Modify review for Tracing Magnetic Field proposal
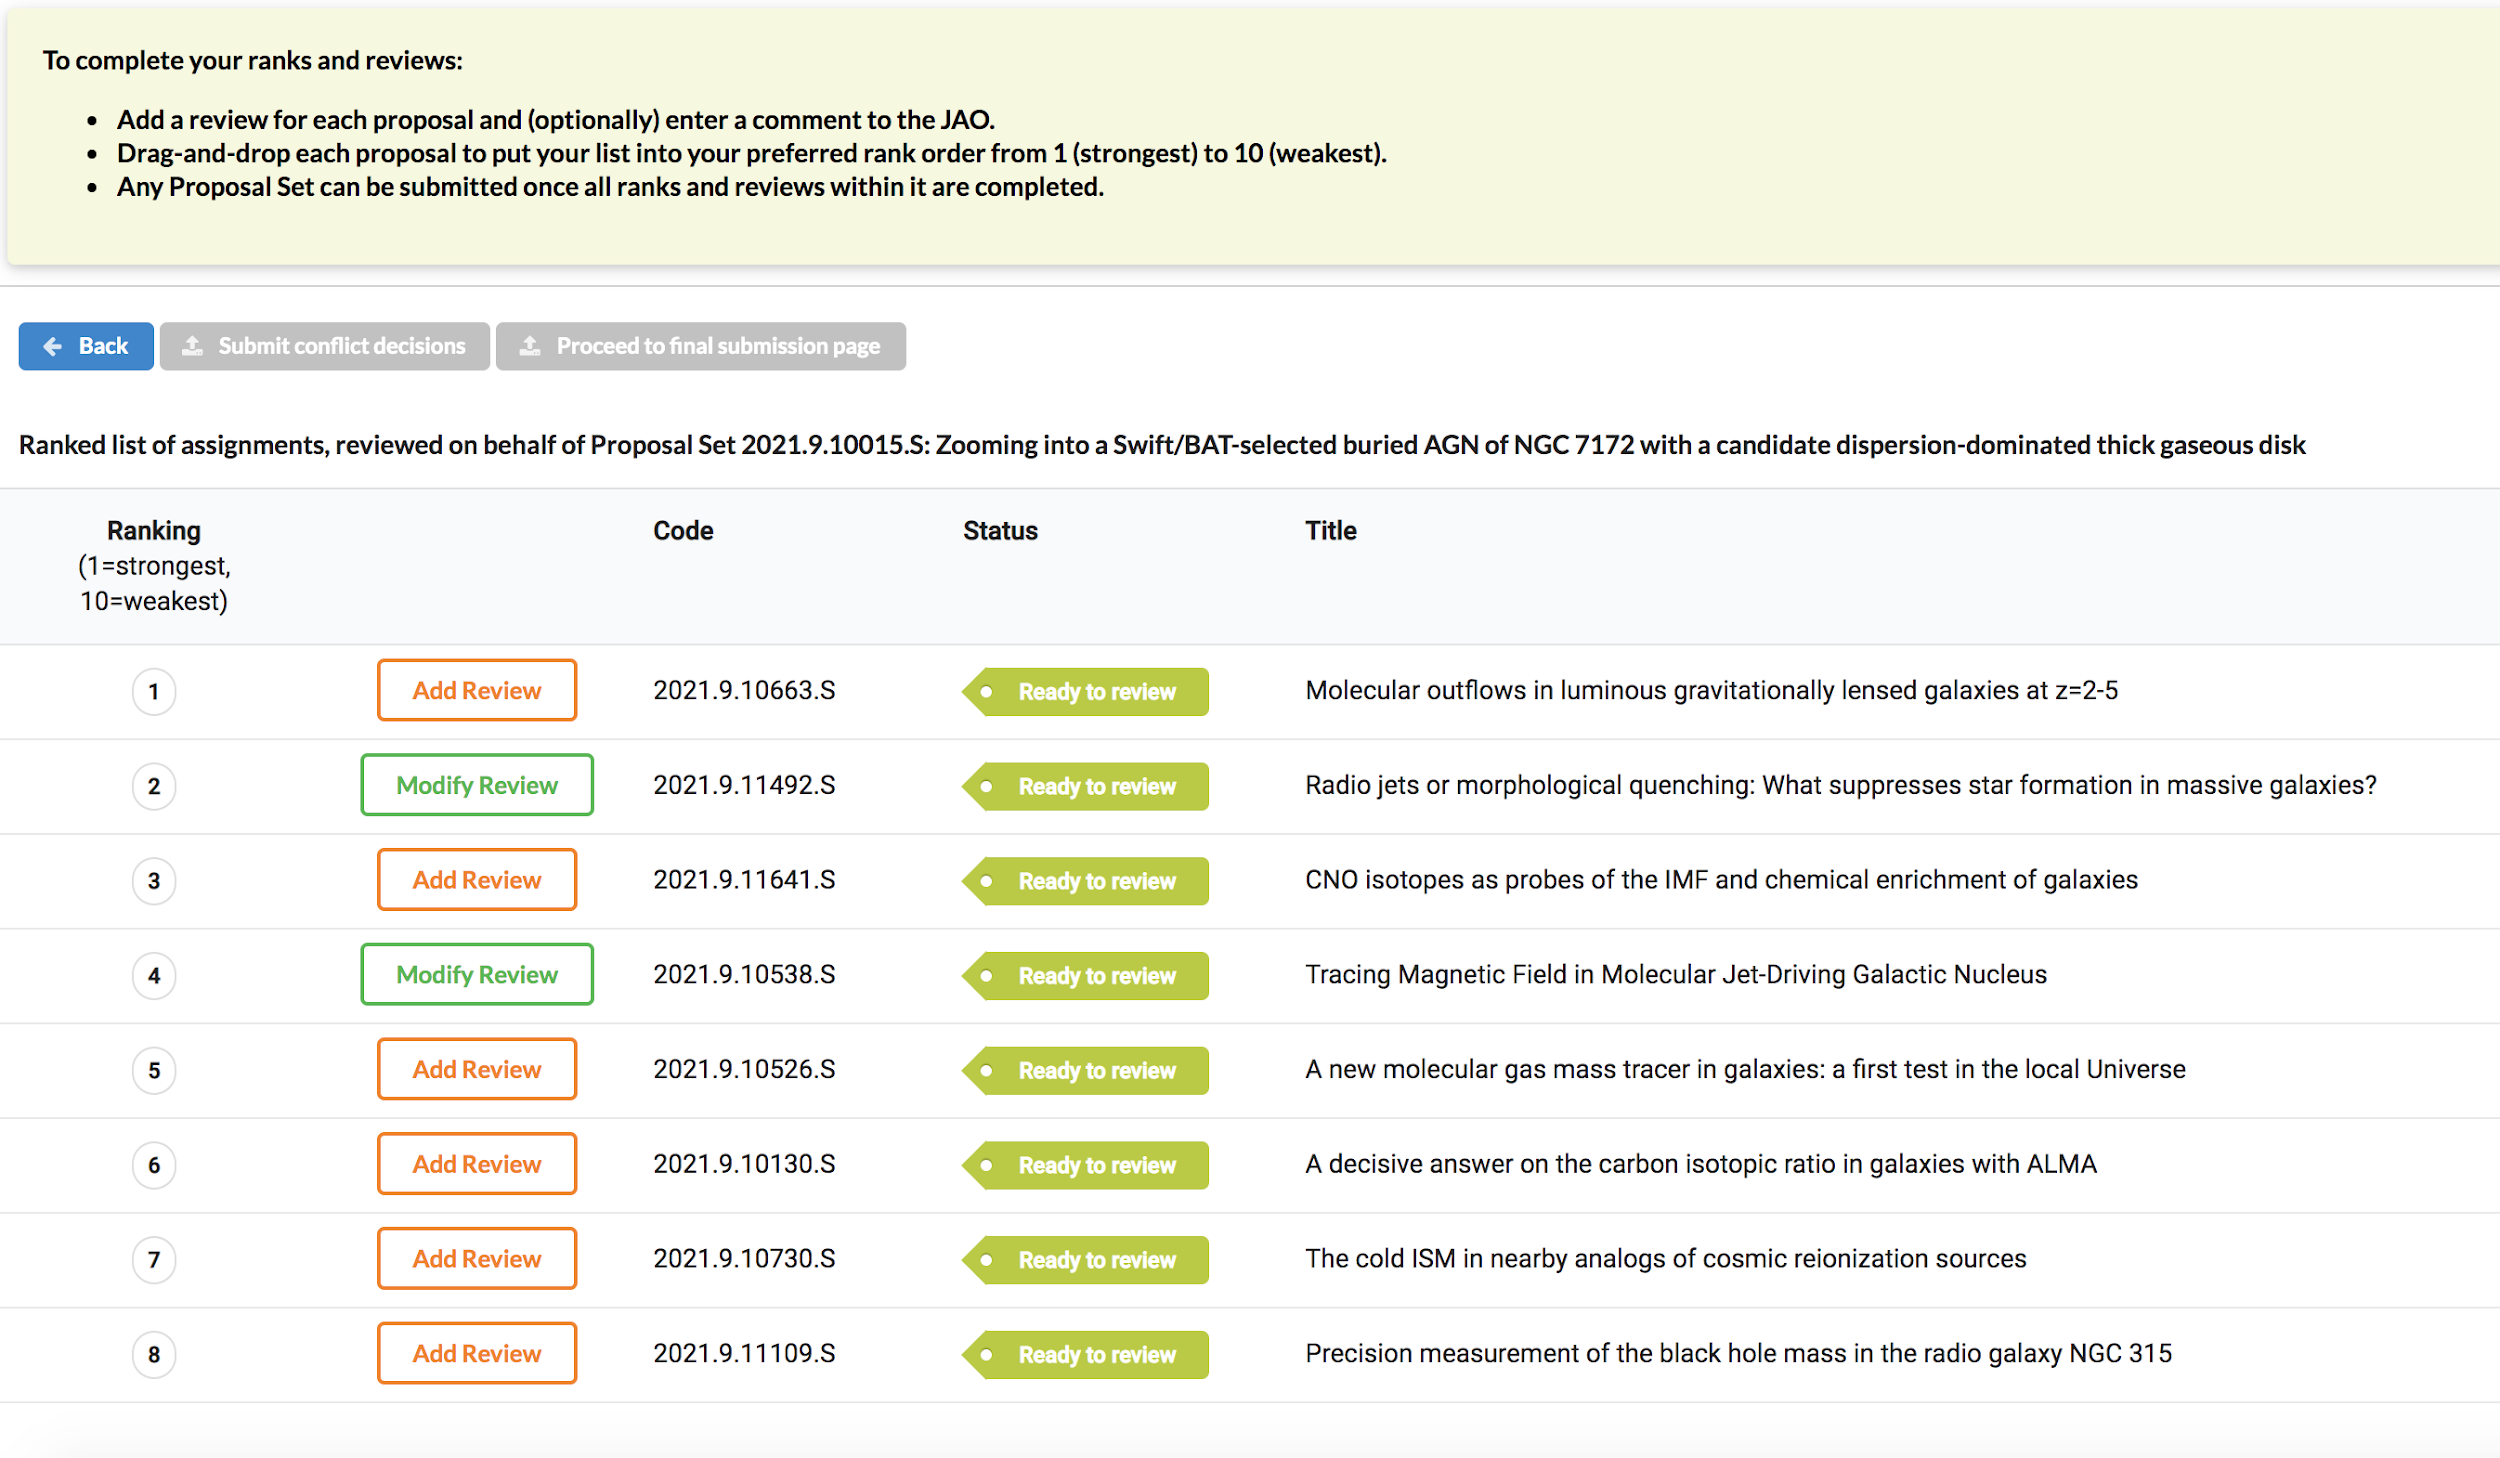The image size is (2500, 1458). pyautogui.click(x=476, y=974)
